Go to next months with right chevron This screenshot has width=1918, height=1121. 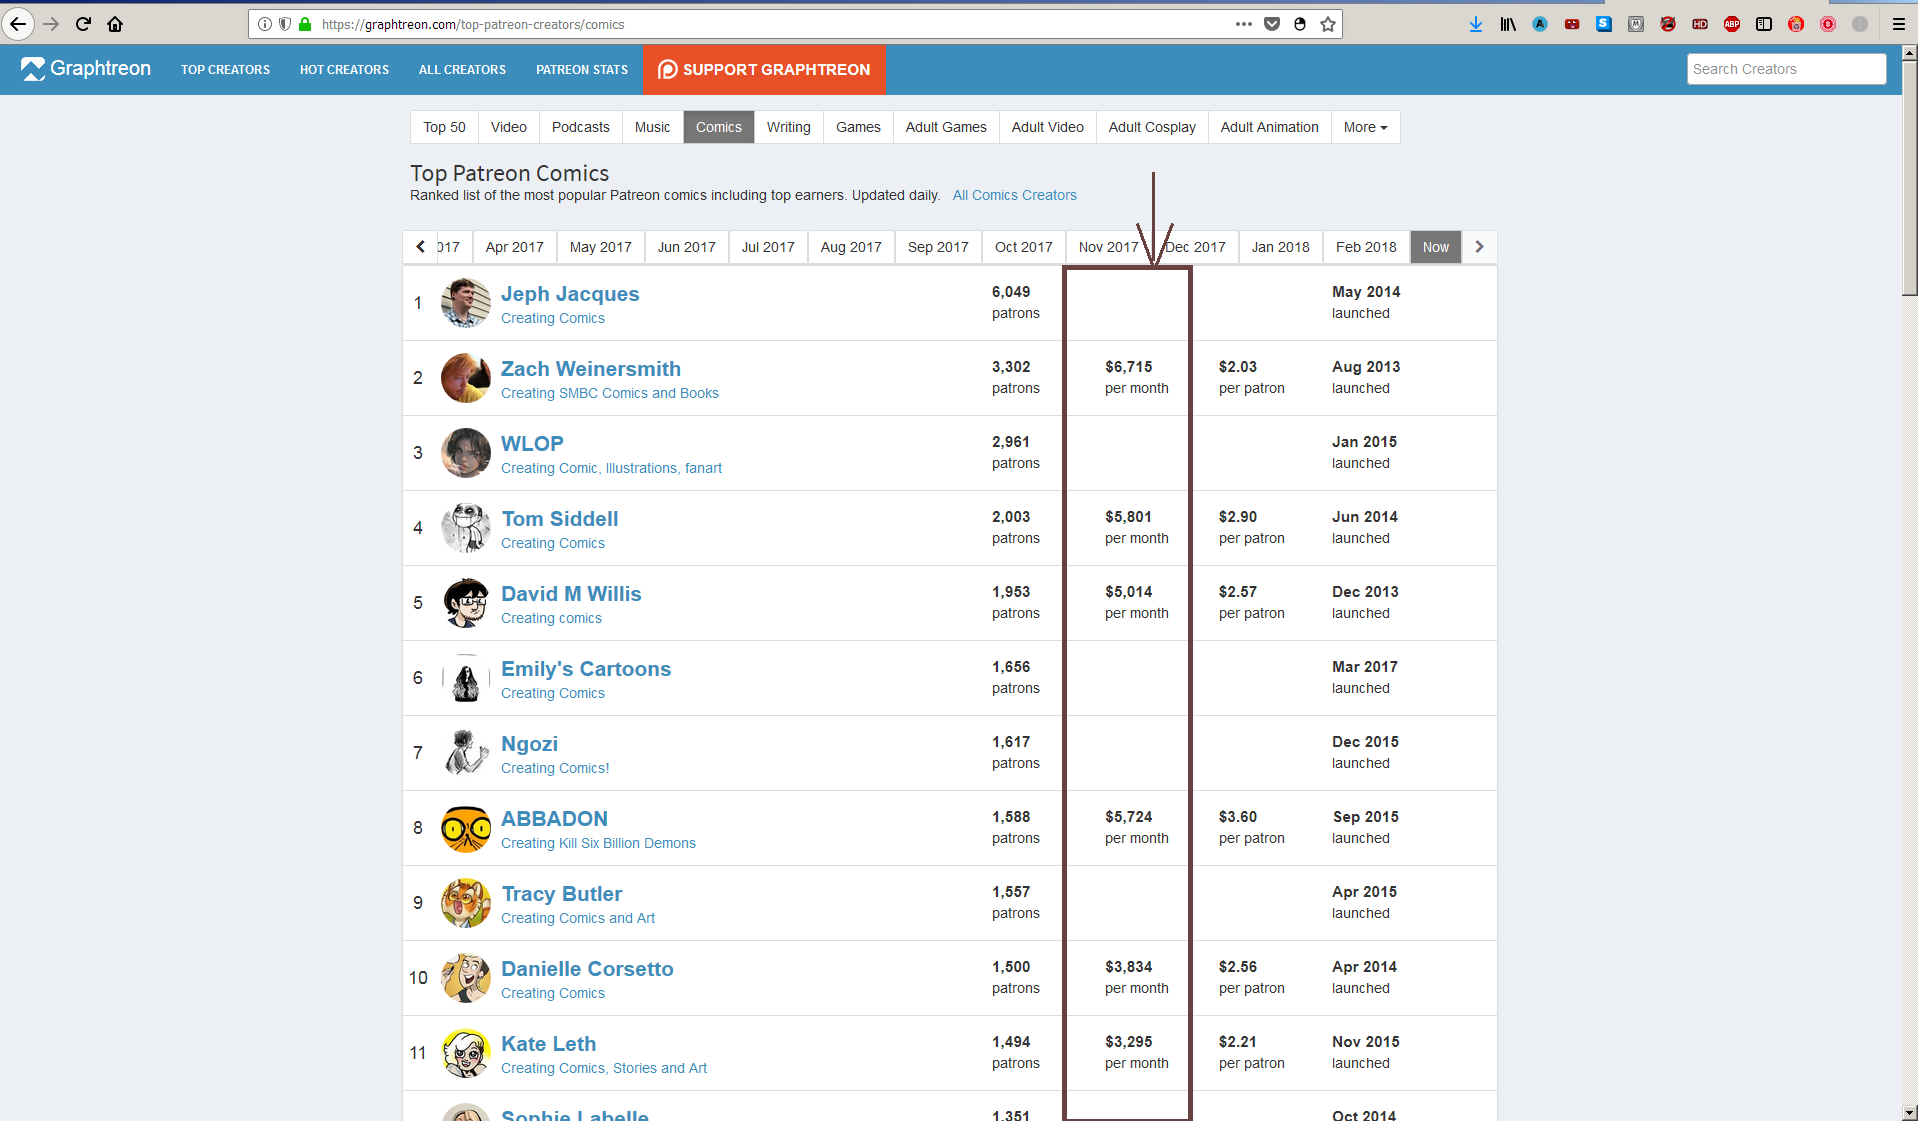(1479, 247)
